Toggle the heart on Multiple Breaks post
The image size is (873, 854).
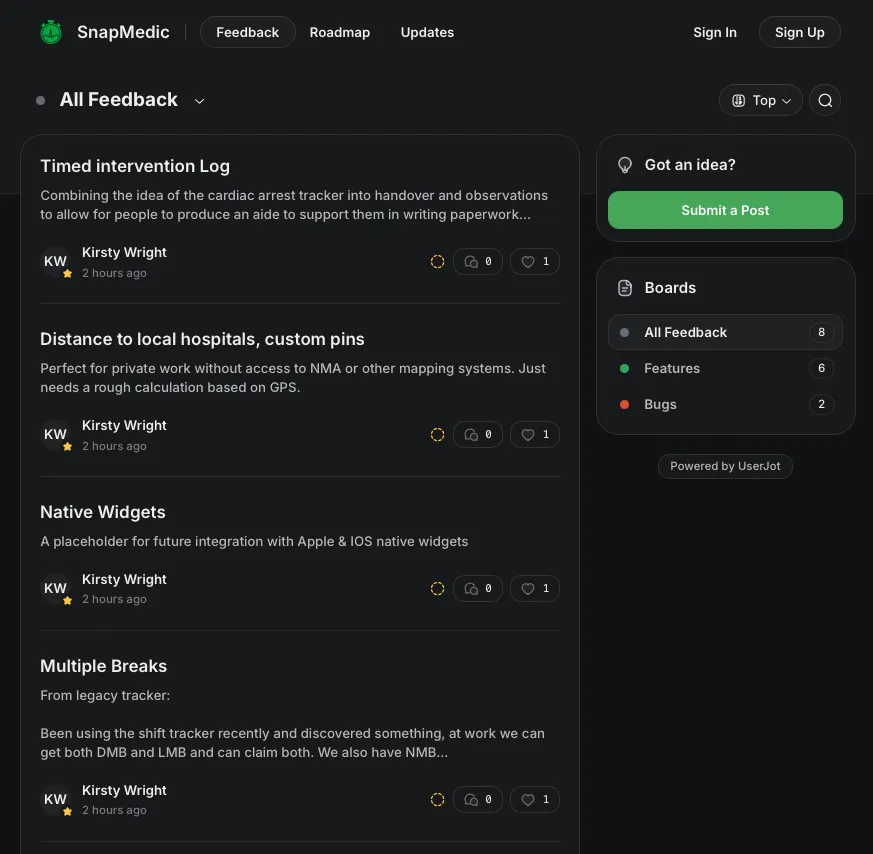(x=534, y=799)
